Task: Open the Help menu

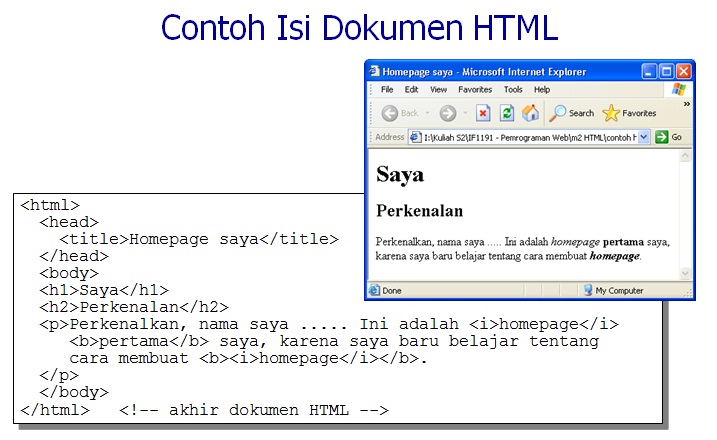Action: pos(542,90)
